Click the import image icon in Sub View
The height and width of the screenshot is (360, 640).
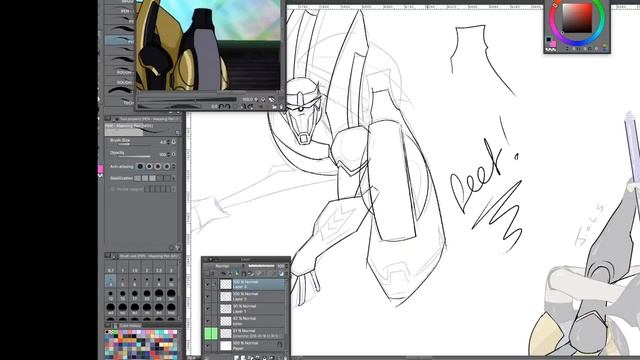tap(274, 107)
